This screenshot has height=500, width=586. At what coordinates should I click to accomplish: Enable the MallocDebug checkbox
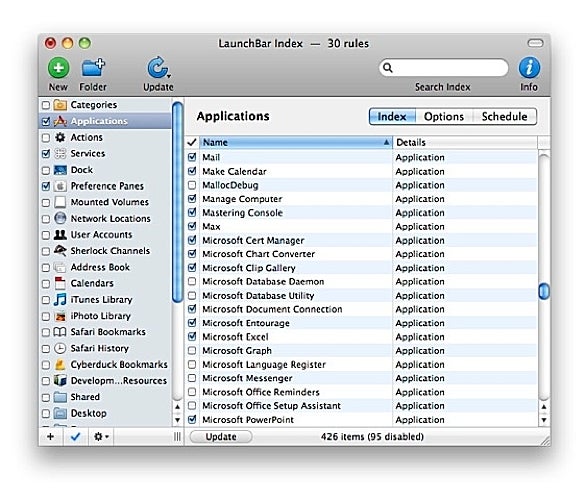coord(192,185)
